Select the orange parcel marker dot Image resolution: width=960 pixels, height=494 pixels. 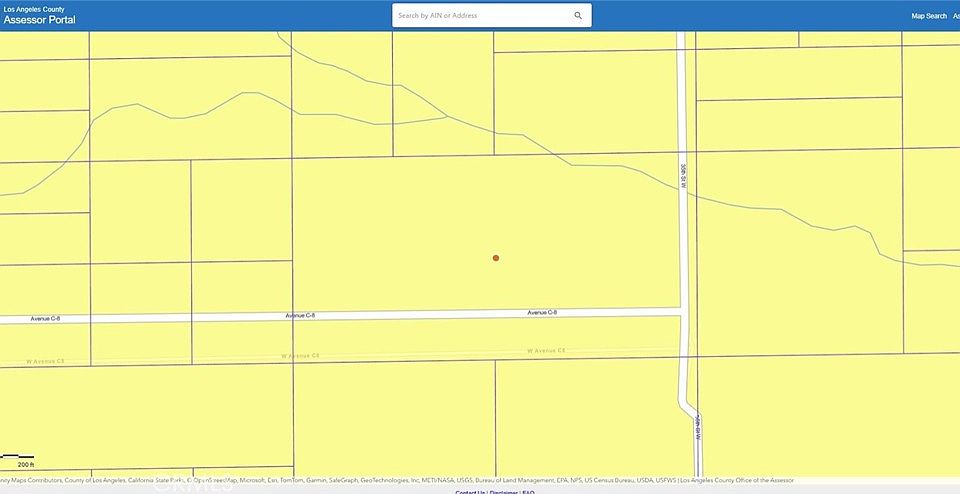[496, 258]
